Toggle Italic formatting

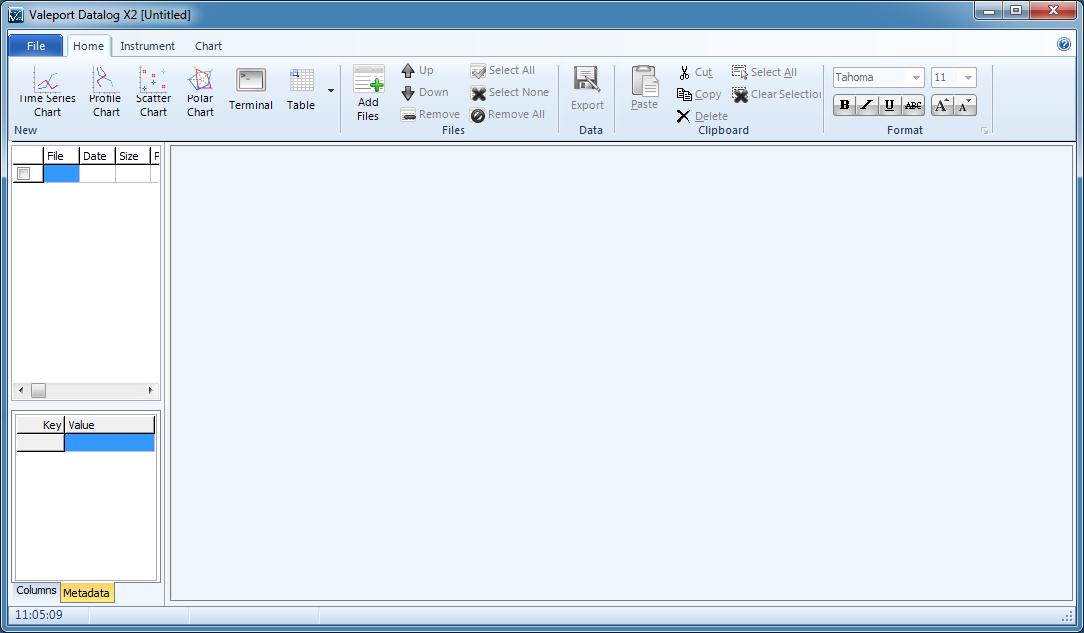click(866, 105)
